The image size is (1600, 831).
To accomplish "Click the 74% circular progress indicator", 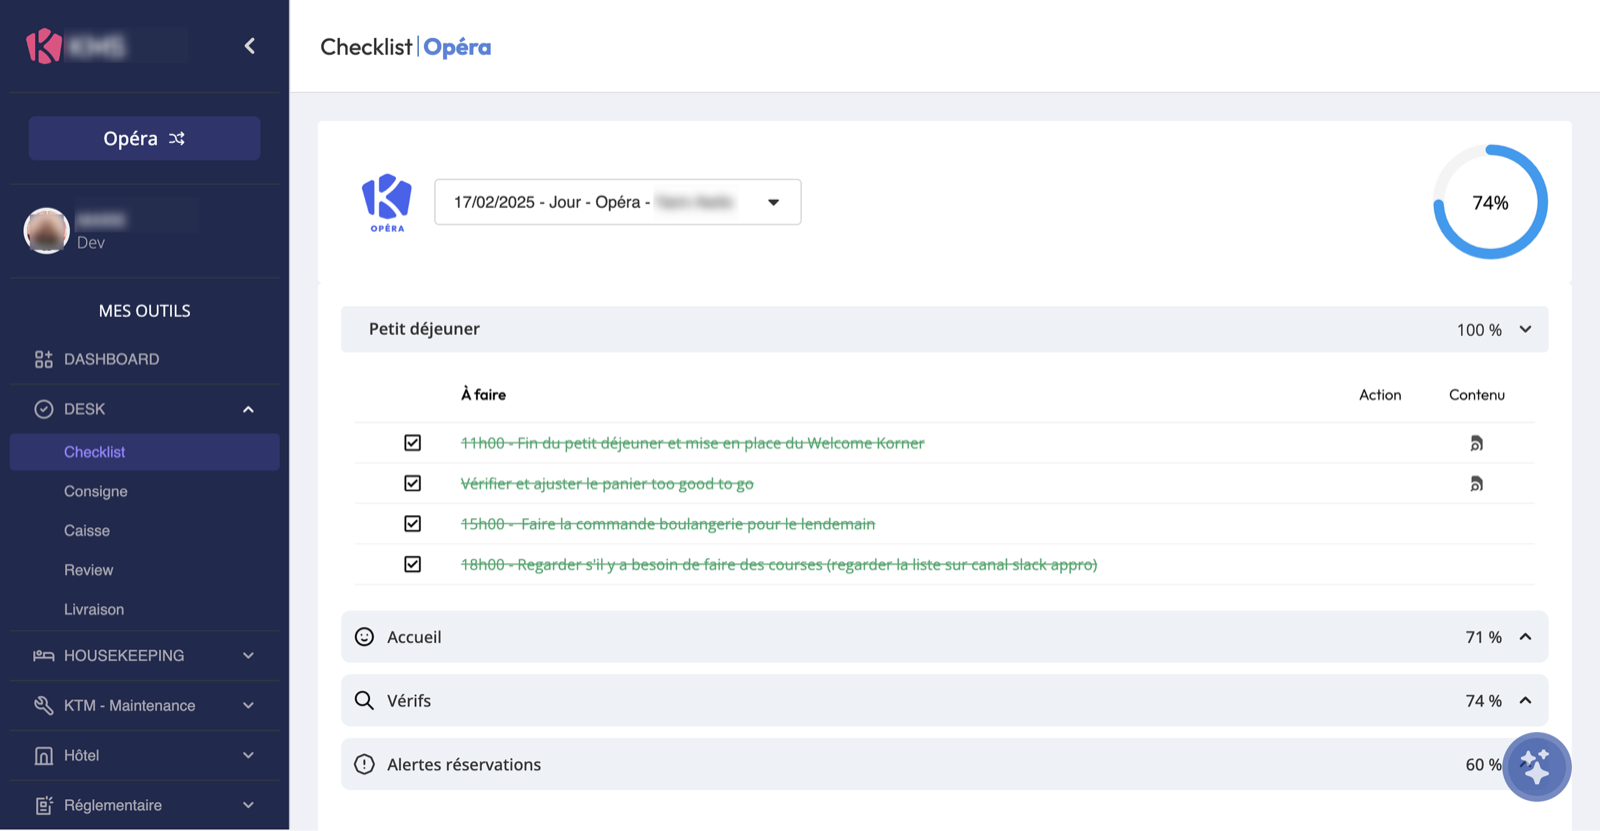I will [x=1490, y=202].
